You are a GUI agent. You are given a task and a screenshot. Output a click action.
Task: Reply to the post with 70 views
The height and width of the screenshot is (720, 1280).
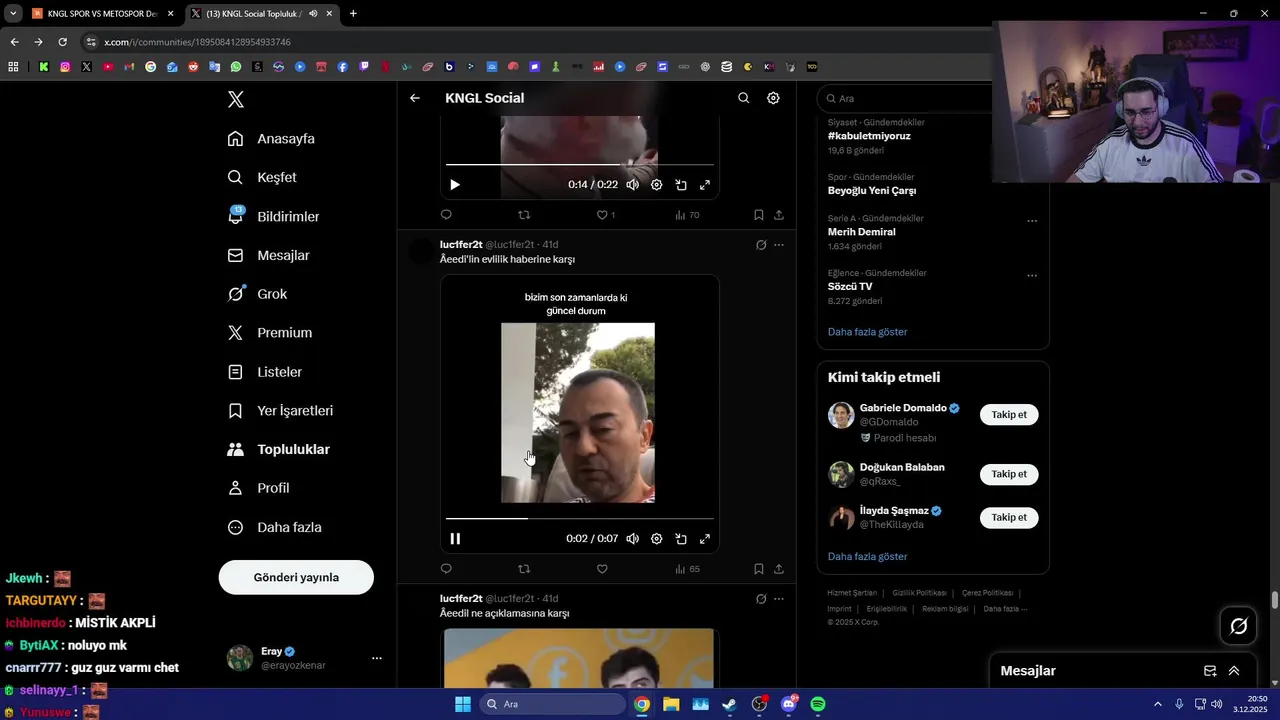pos(446,215)
